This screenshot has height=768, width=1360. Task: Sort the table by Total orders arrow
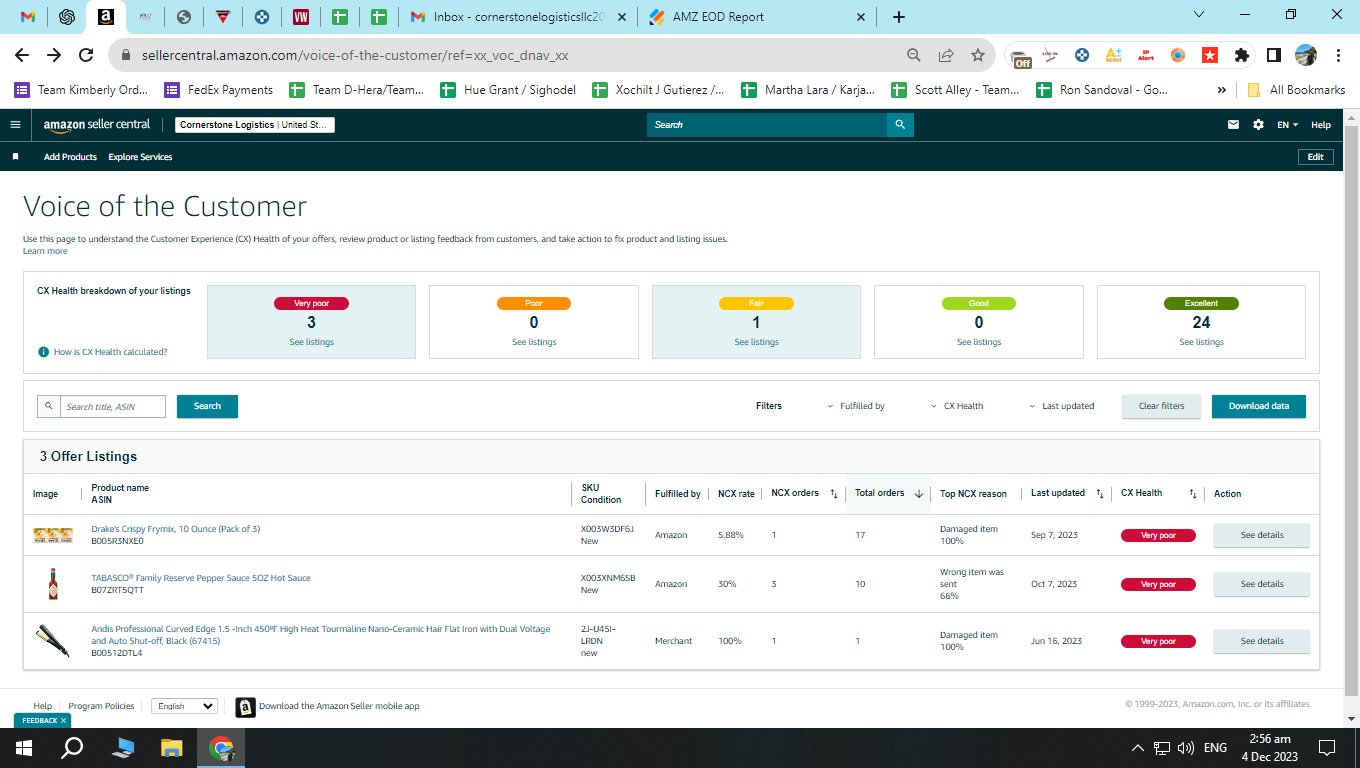pos(919,494)
